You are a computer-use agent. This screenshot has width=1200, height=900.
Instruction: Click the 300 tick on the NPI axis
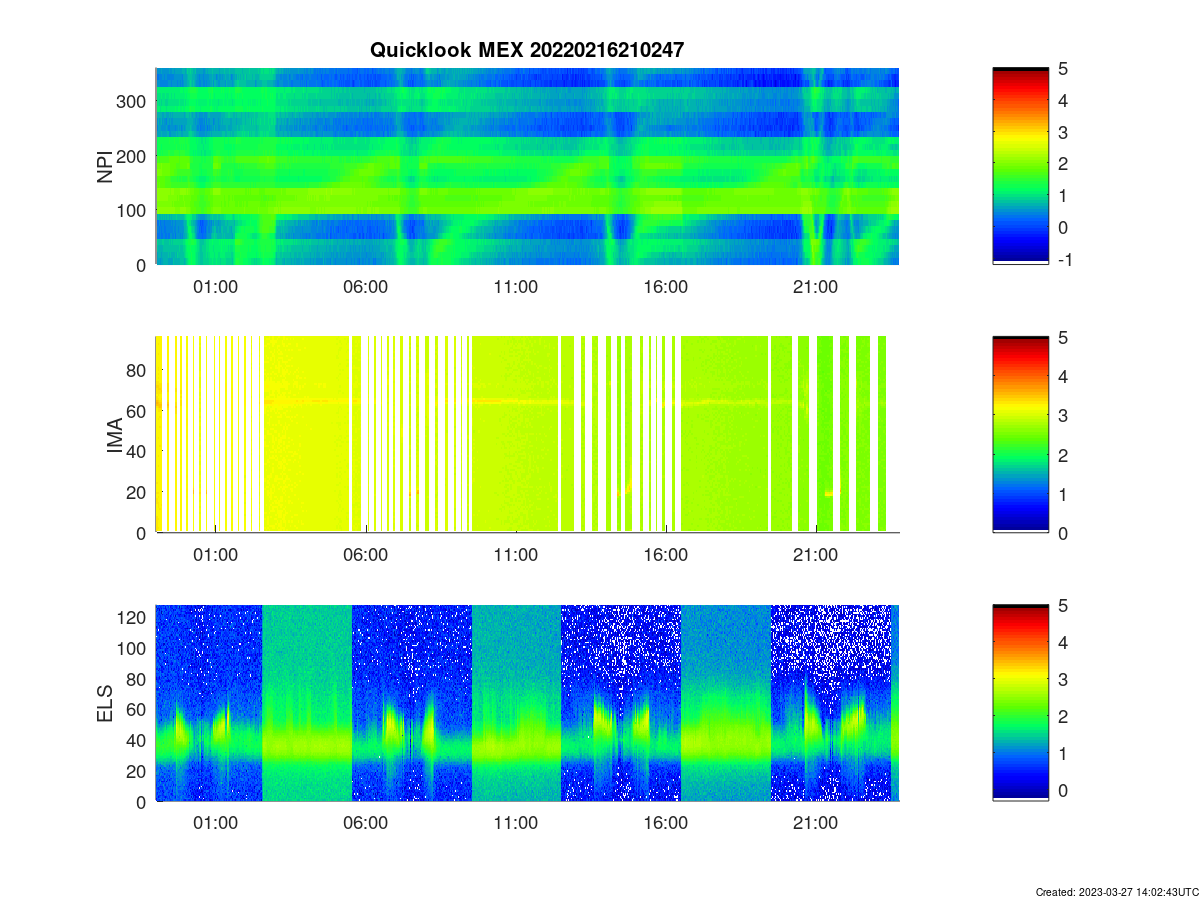133,101
